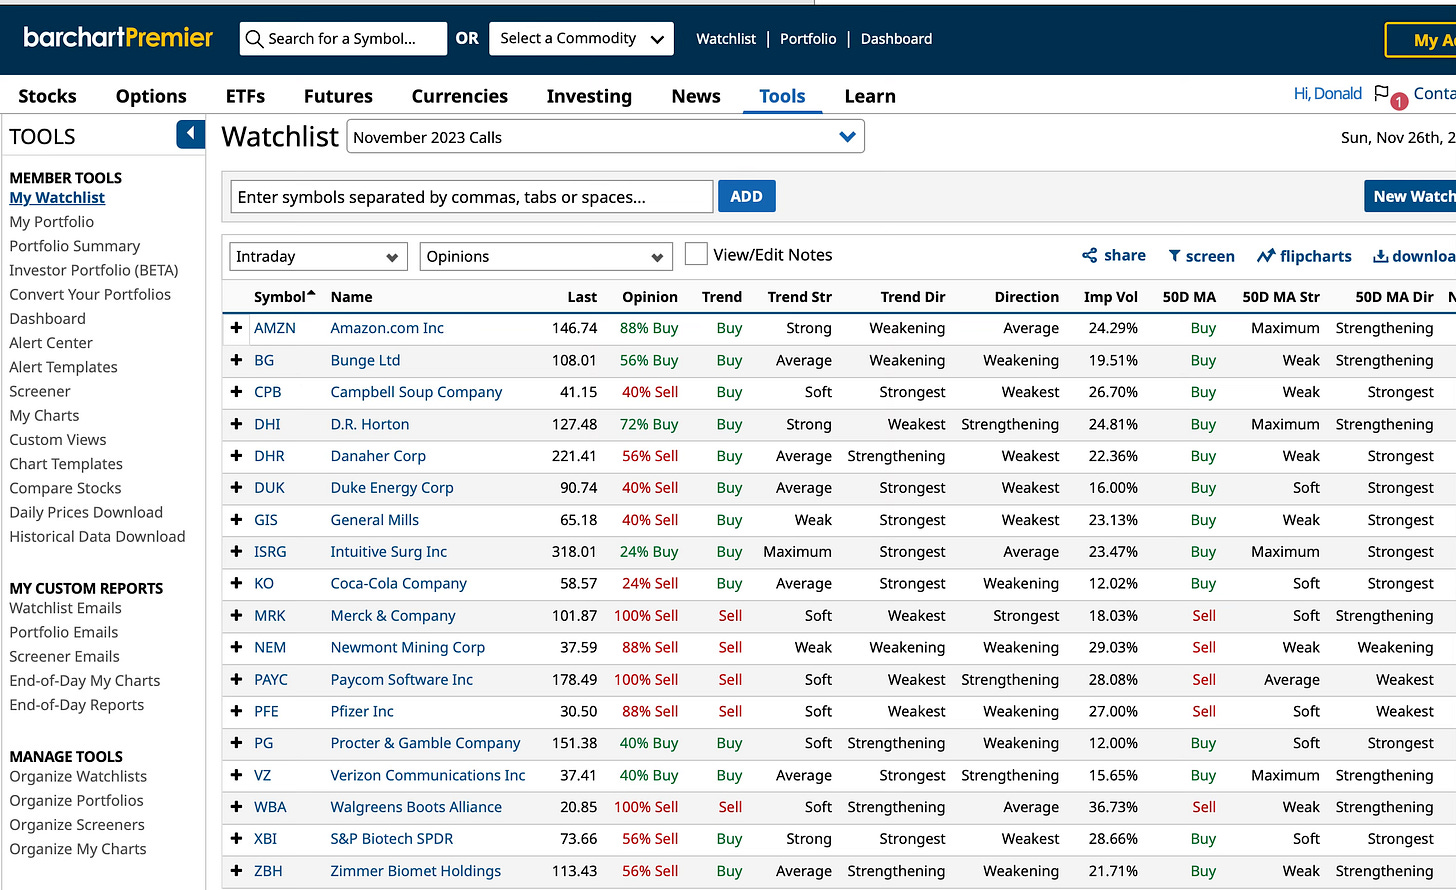The image size is (1456, 890).
Task: Open the Options menu
Action: 151,96
